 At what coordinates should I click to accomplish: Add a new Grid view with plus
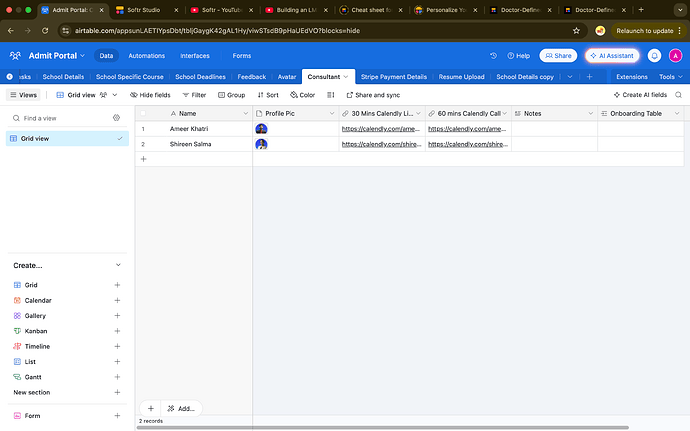(x=117, y=285)
